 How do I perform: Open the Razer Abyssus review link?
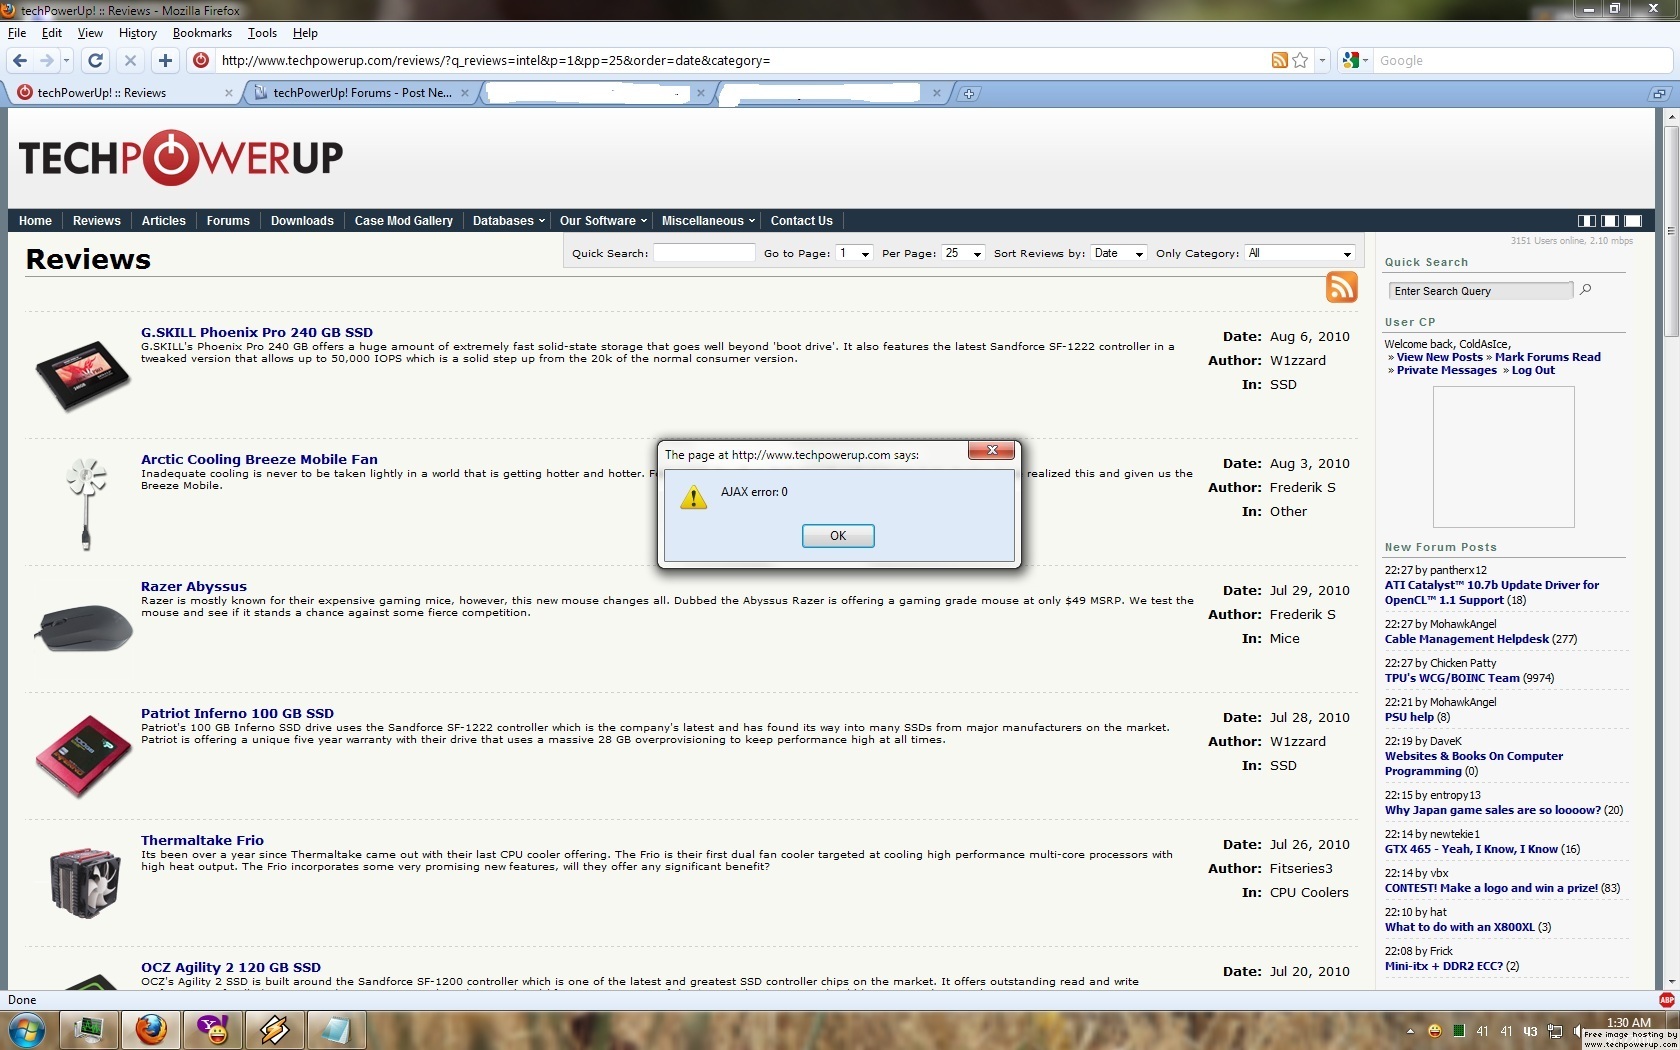[194, 586]
